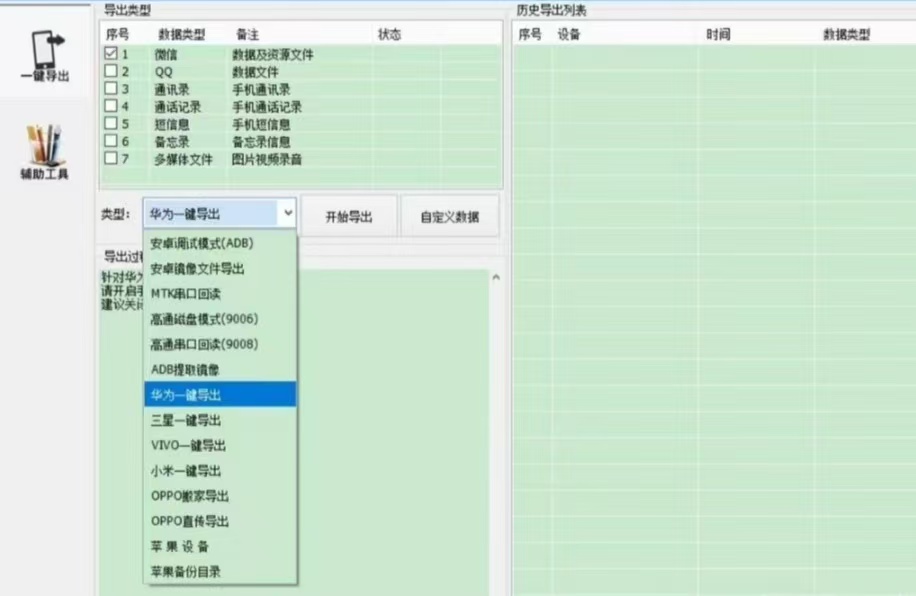Enable the QQ data checkbox

pos(111,72)
